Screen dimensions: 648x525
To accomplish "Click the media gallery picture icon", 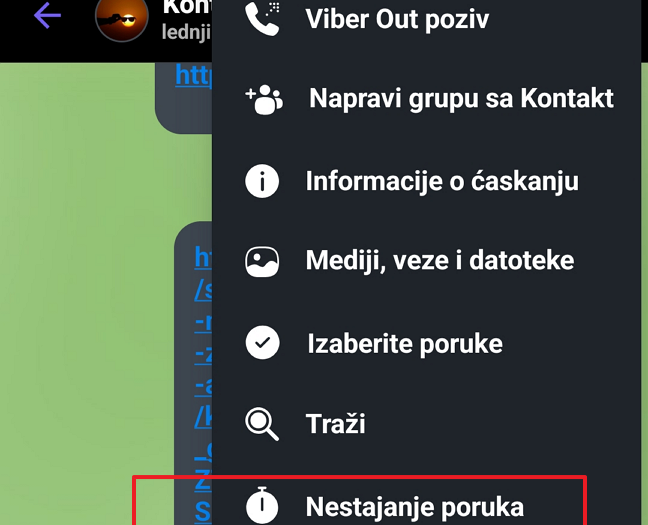I will pos(262,262).
